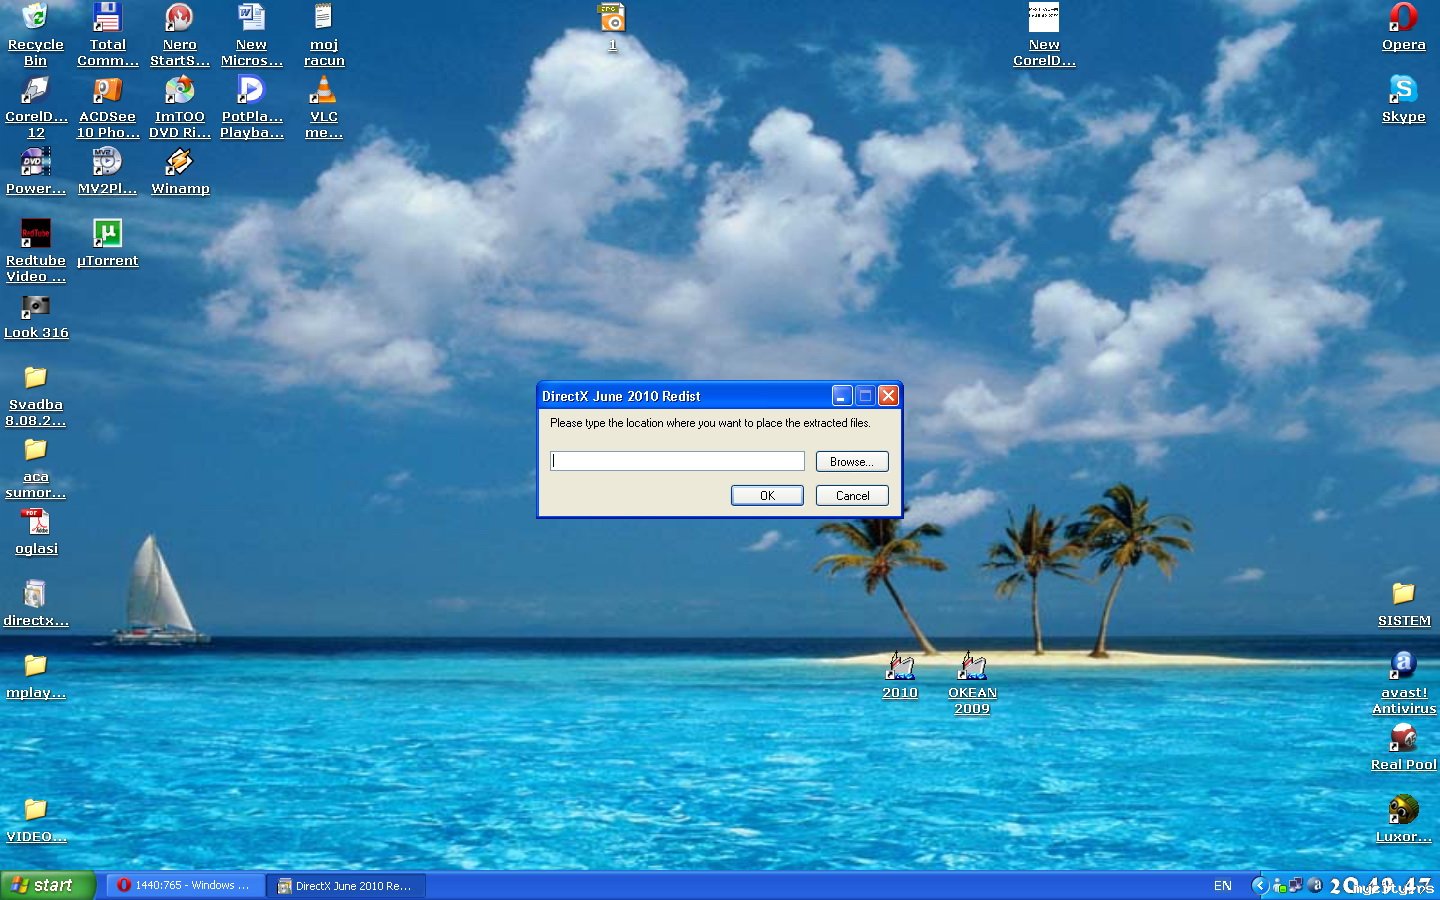Minimize the DirectX June 2010 Redist dialog

(x=842, y=396)
